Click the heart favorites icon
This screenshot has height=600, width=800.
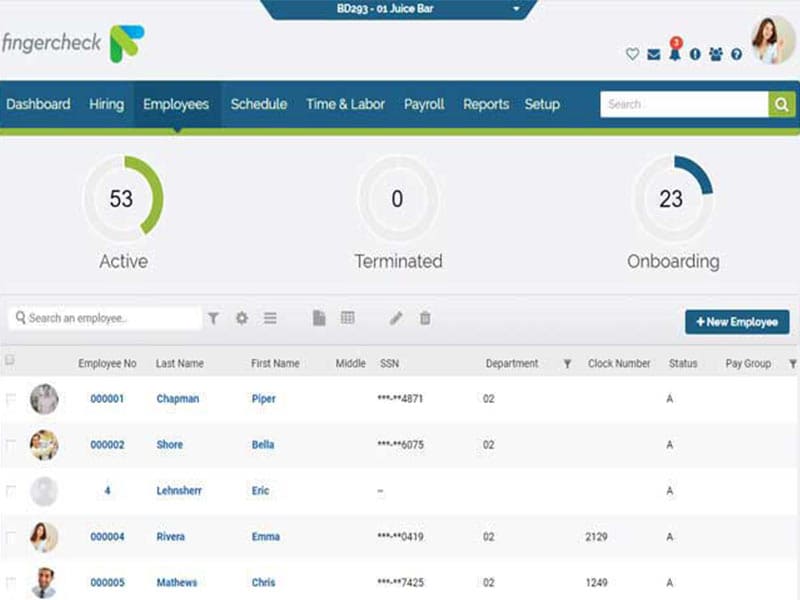pyautogui.click(x=632, y=55)
